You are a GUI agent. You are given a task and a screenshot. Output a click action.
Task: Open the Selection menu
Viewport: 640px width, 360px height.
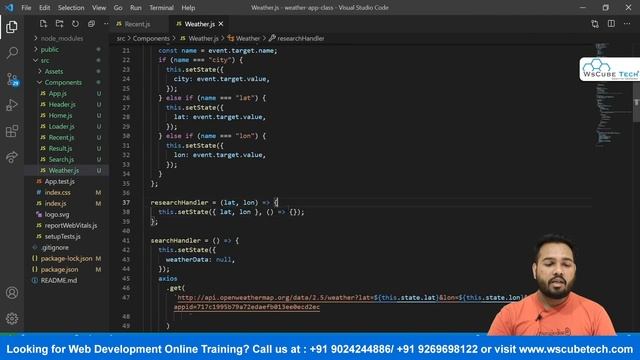pyautogui.click(x=71, y=8)
